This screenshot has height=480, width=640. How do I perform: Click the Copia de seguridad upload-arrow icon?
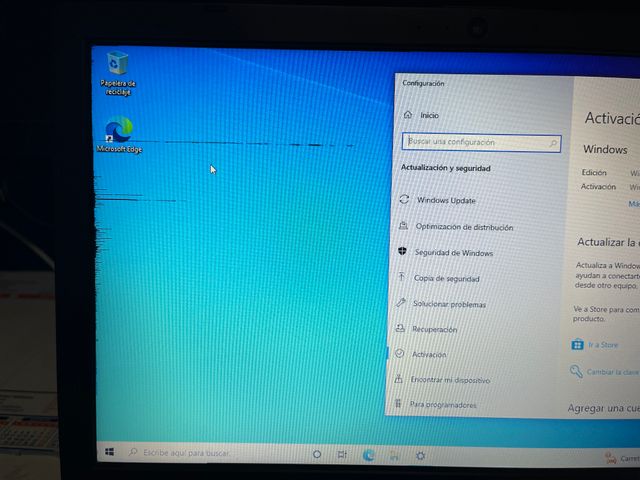pos(402,277)
